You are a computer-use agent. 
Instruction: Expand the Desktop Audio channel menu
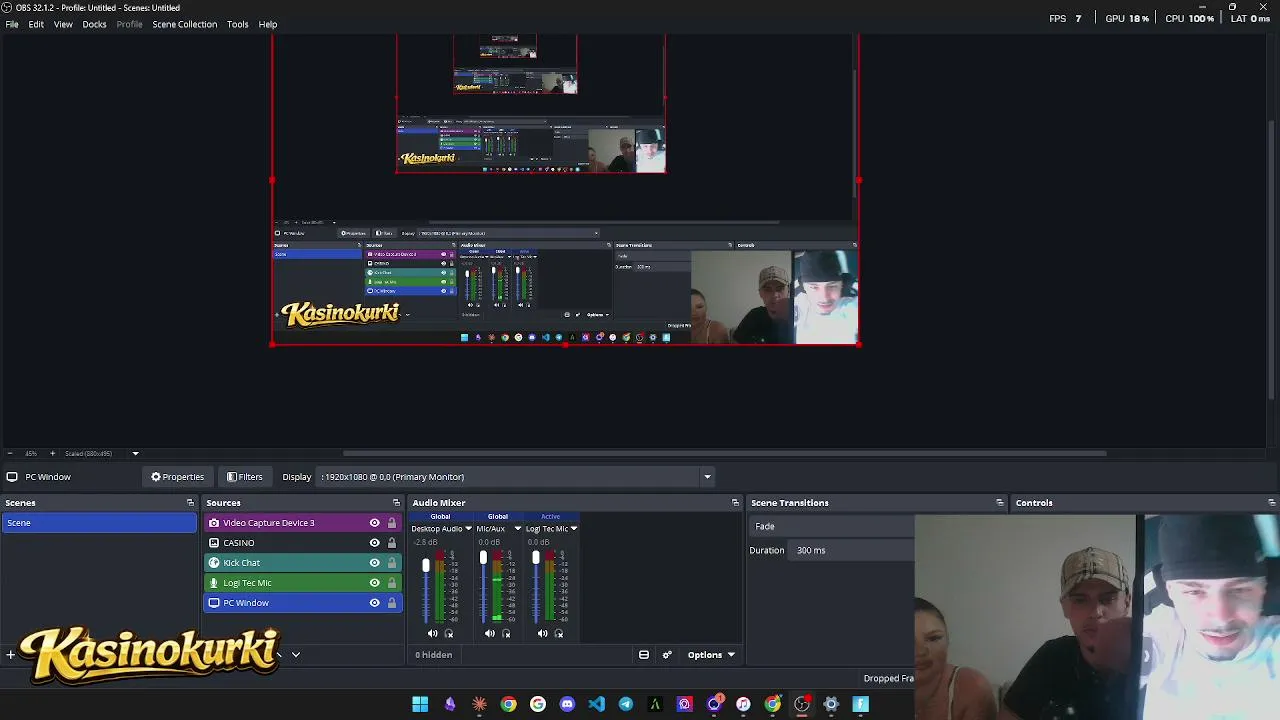coord(467,529)
